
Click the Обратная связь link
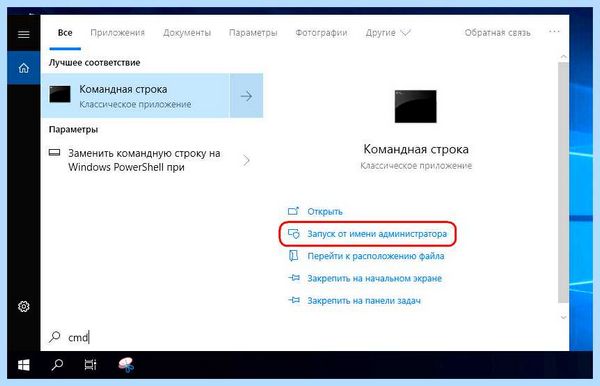pos(497,33)
